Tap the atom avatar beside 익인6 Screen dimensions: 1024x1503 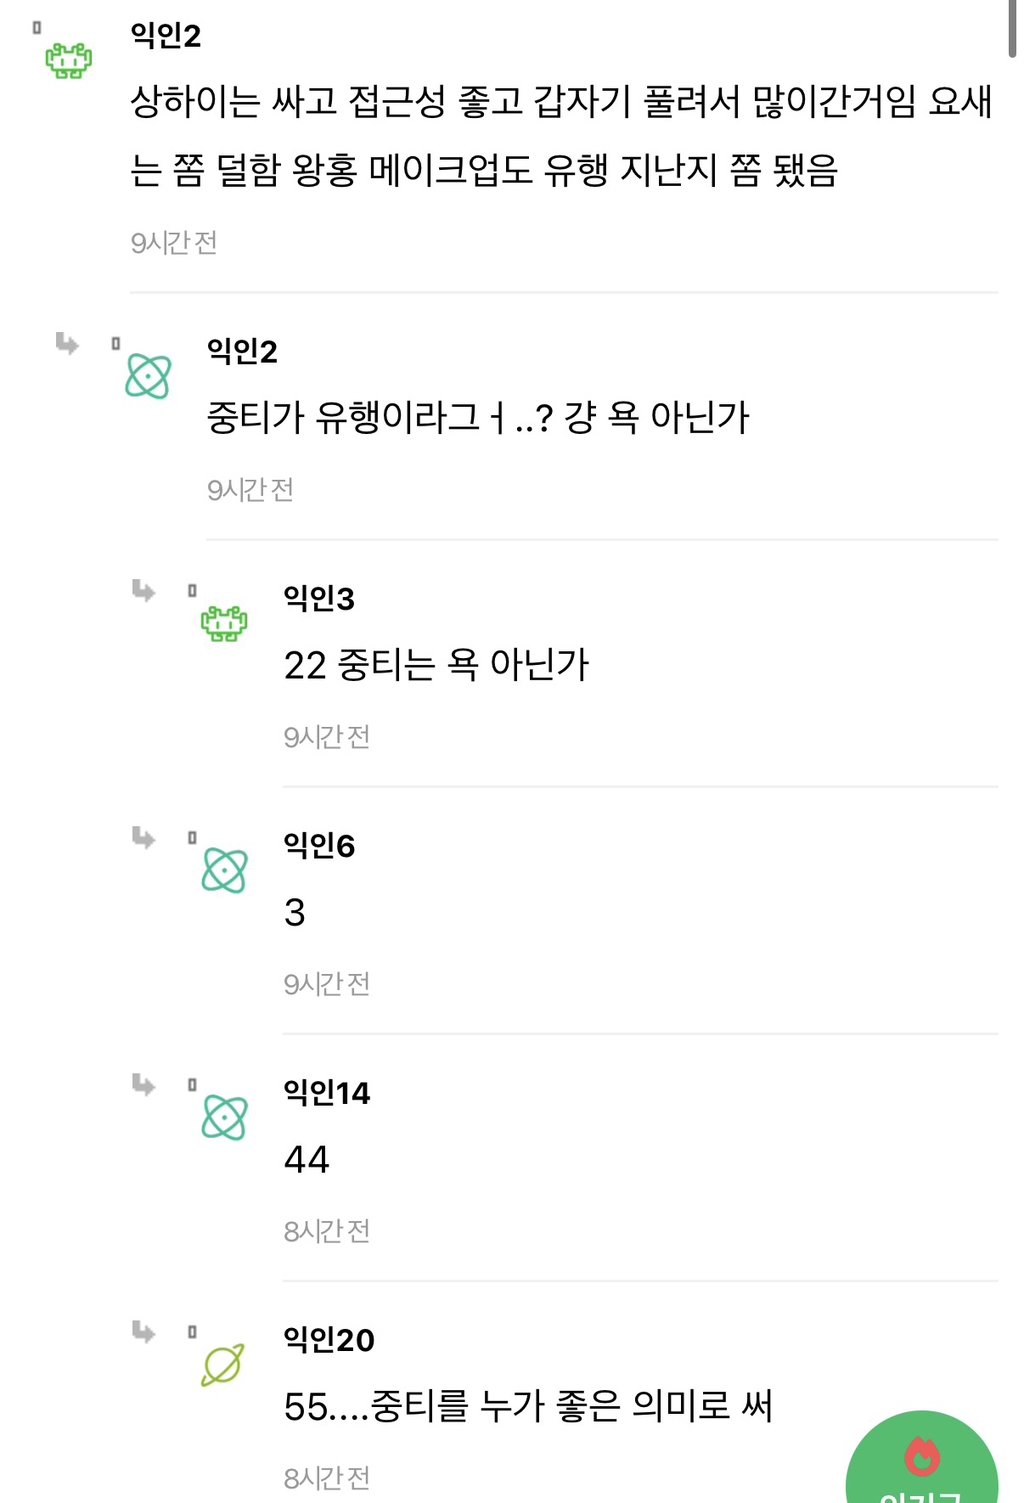[x=225, y=872]
